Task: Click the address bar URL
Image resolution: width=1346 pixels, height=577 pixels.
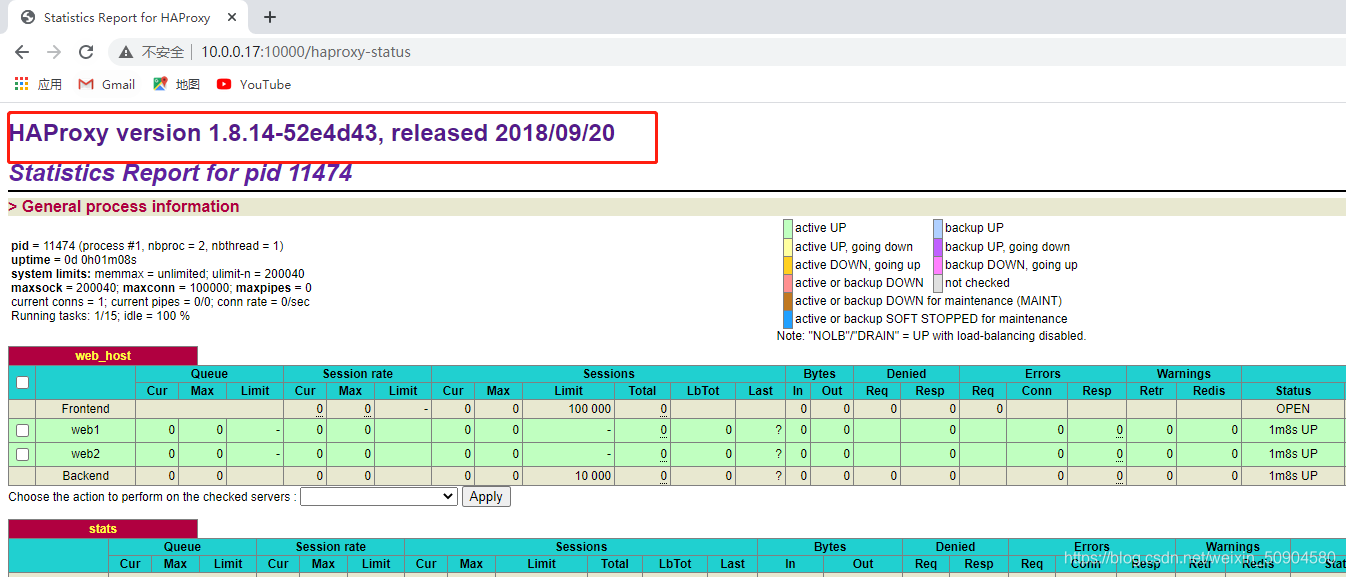Action: click(x=306, y=52)
